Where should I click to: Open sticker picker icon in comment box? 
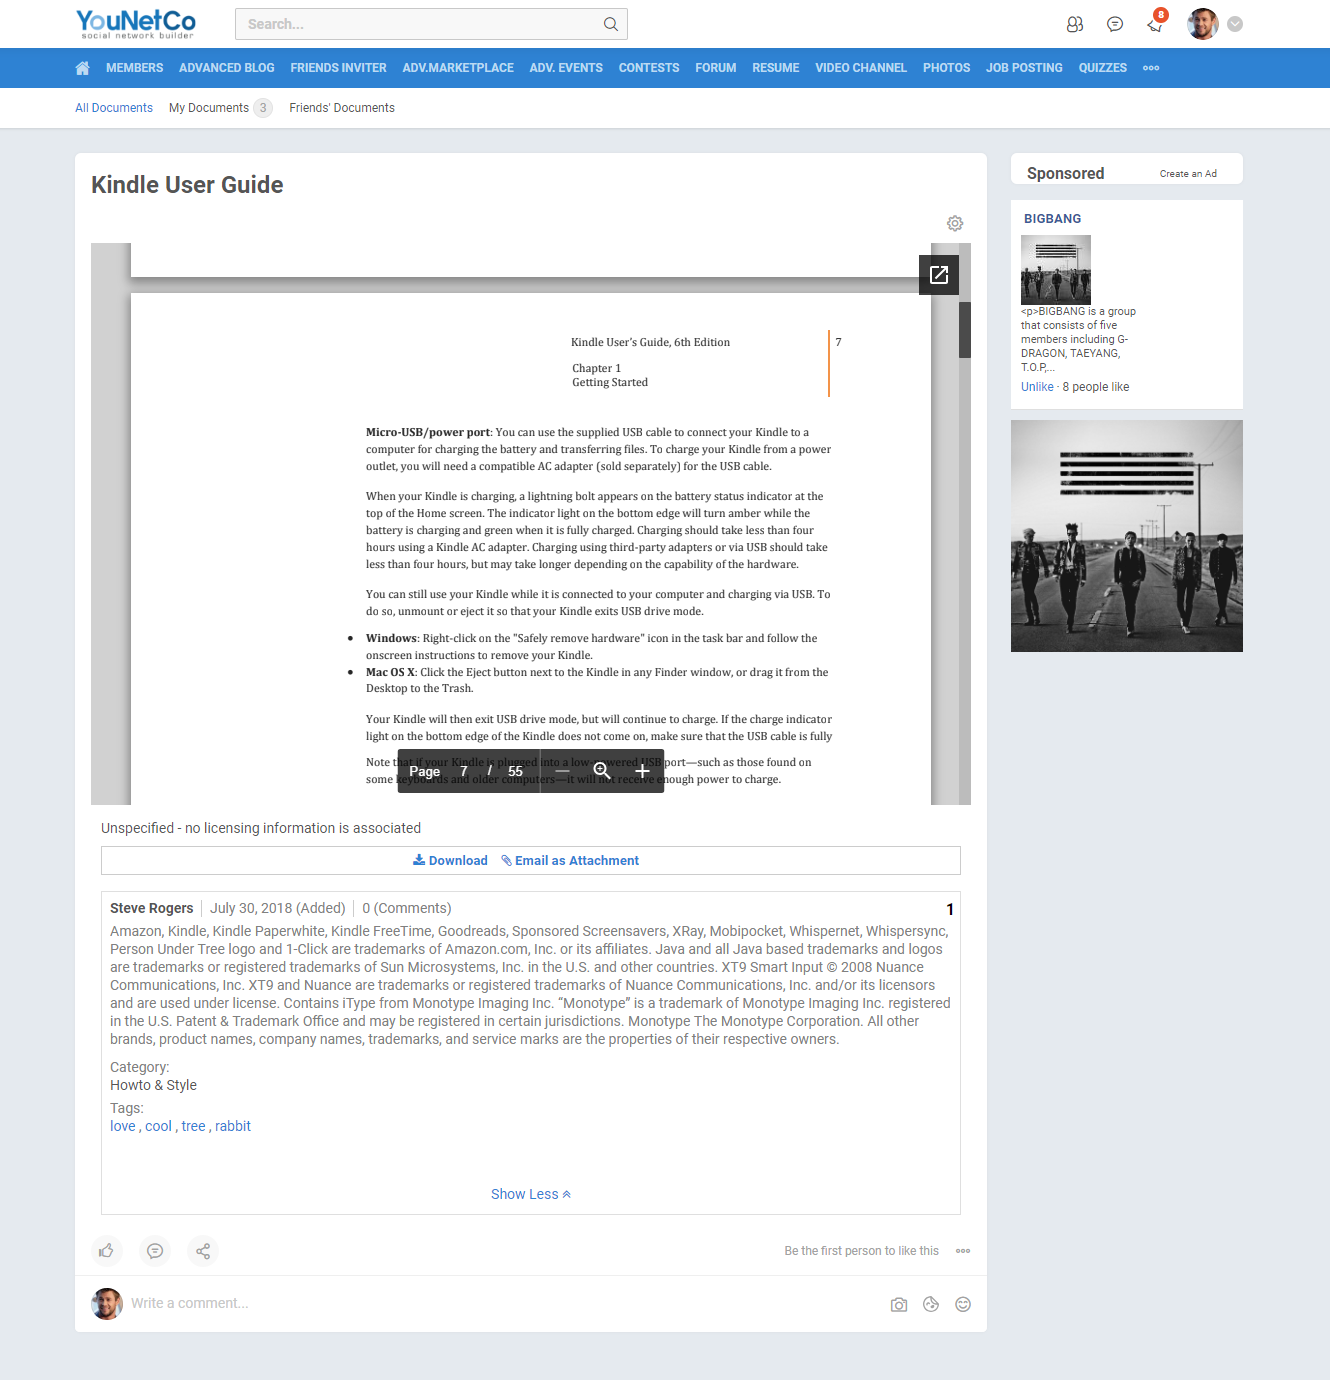pos(931,1304)
